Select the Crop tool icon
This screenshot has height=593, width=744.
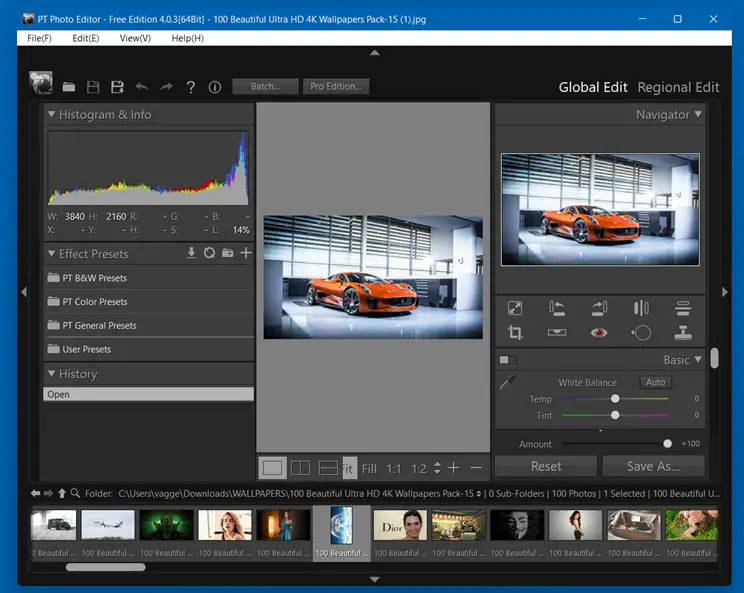pyautogui.click(x=515, y=333)
